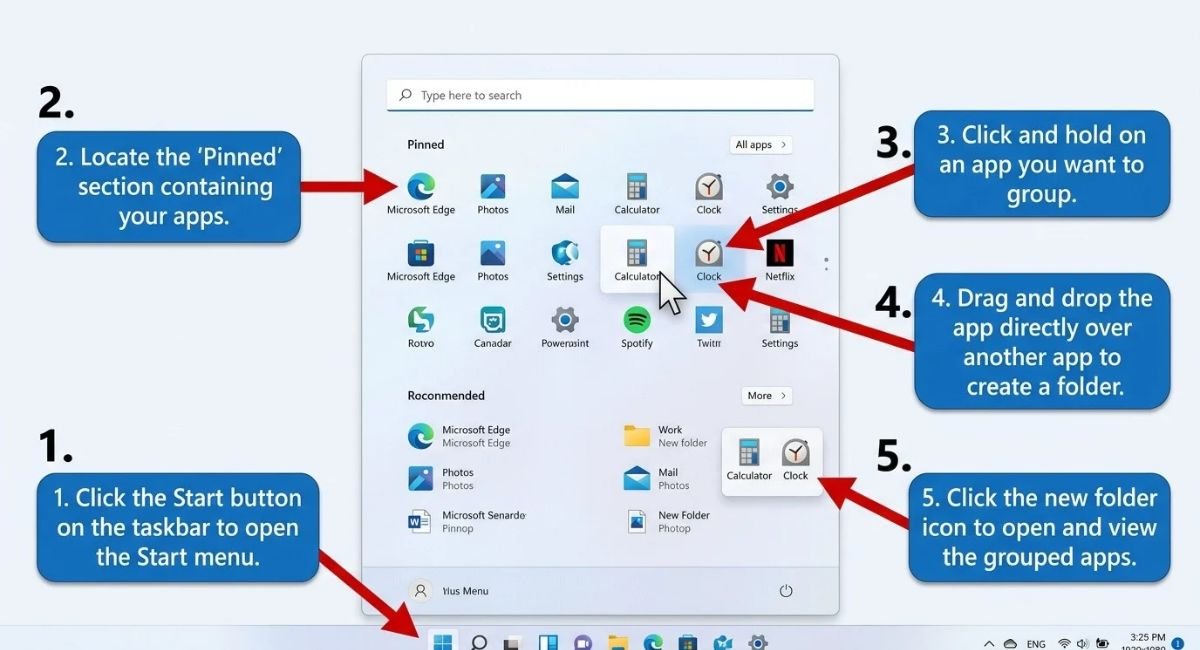Click the All apps button
This screenshot has height=650, width=1200.
(x=761, y=145)
